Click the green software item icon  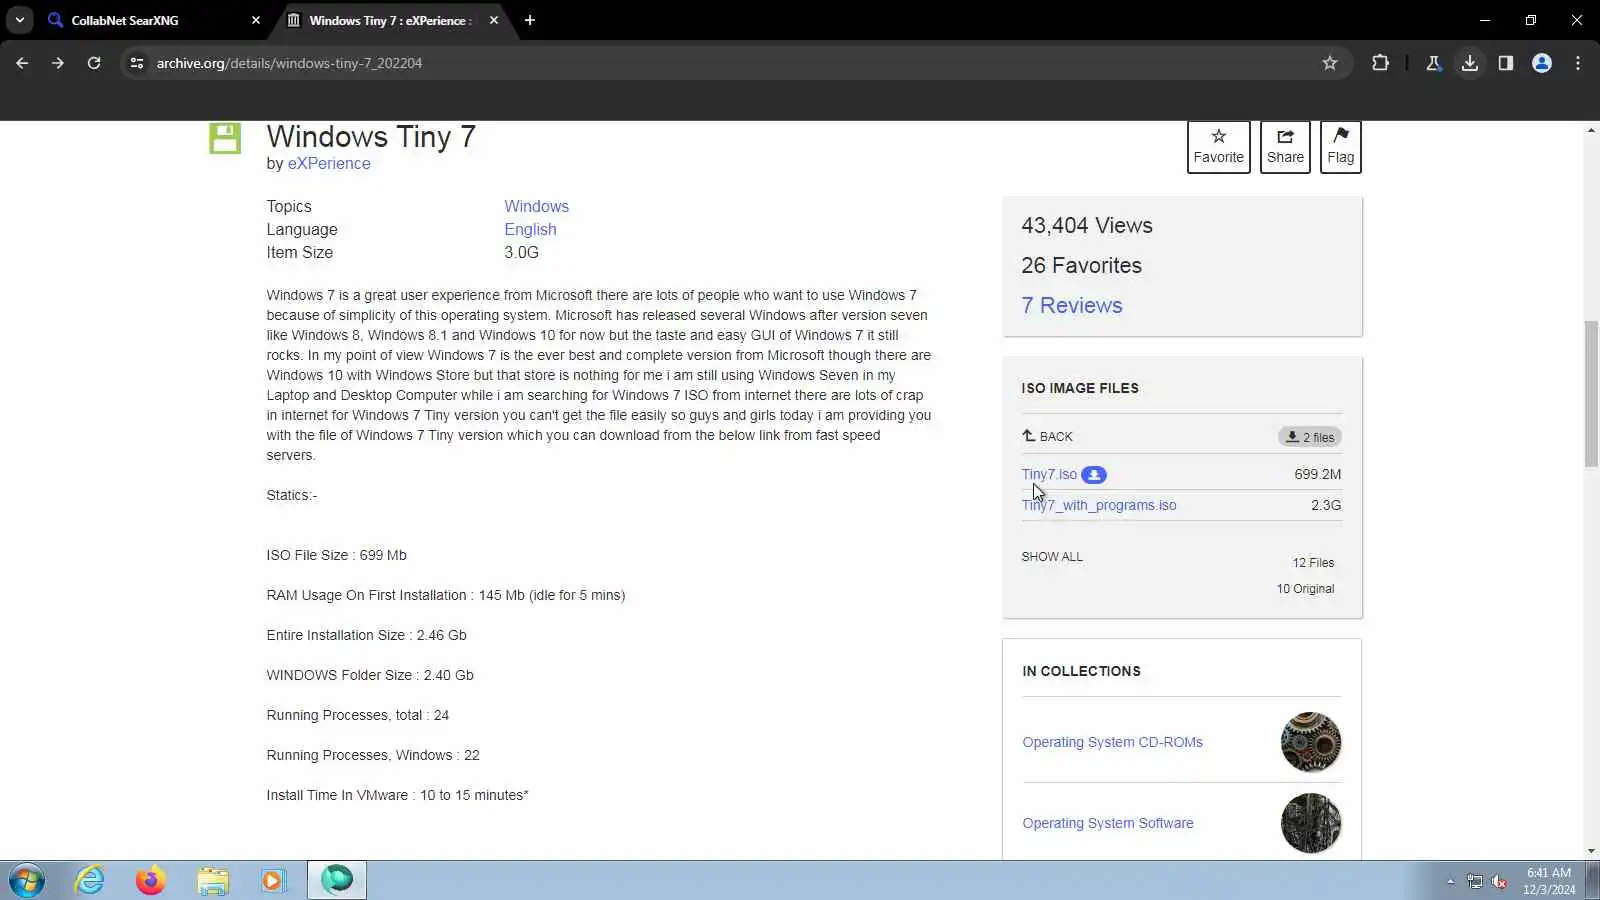pyautogui.click(x=225, y=138)
